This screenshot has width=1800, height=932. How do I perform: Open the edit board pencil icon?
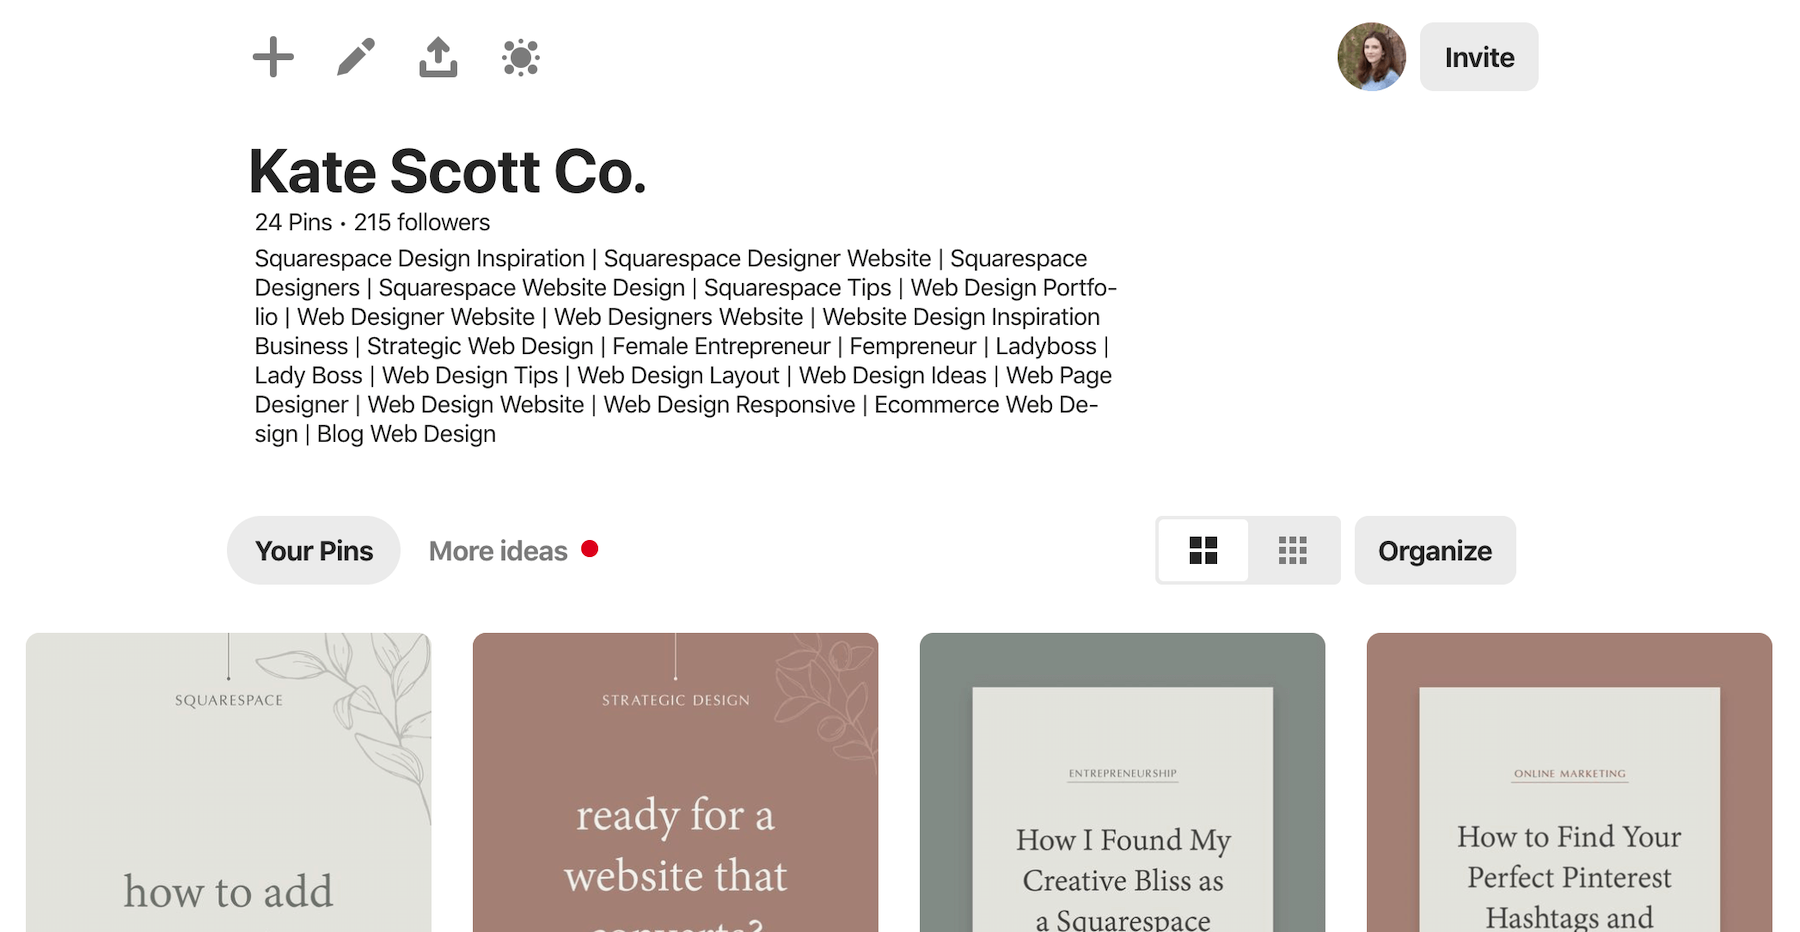point(356,57)
